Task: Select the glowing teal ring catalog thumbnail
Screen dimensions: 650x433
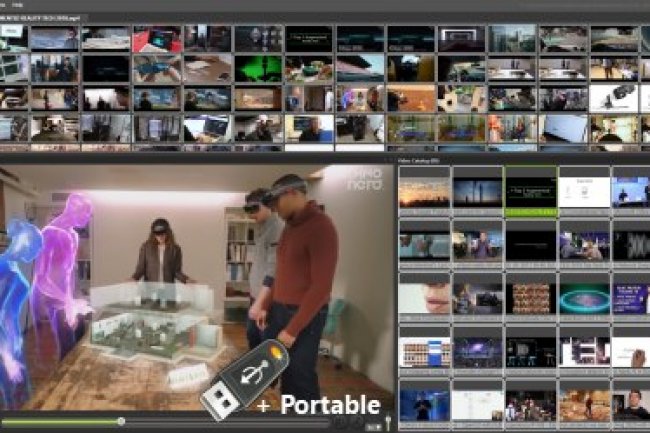Action: [584, 296]
